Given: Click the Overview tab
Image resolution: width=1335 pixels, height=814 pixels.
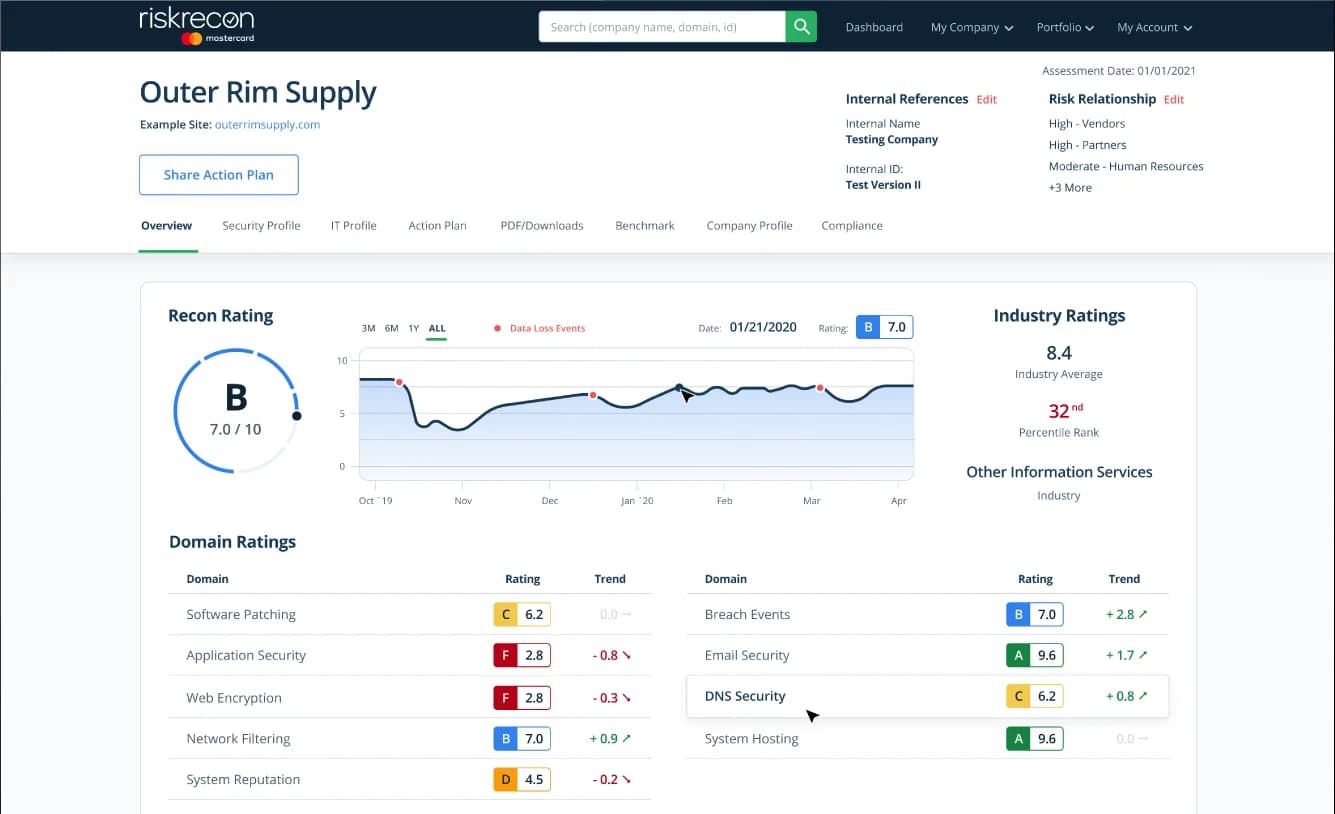Looking at the screenshot, I should click(x=166, y=226).
